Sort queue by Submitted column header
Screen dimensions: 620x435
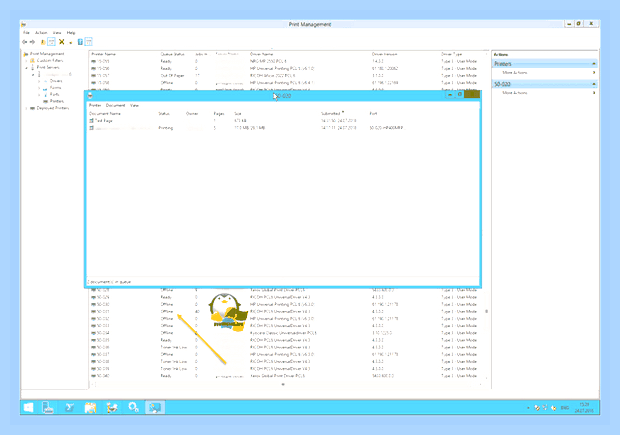(x=331, y=113)
